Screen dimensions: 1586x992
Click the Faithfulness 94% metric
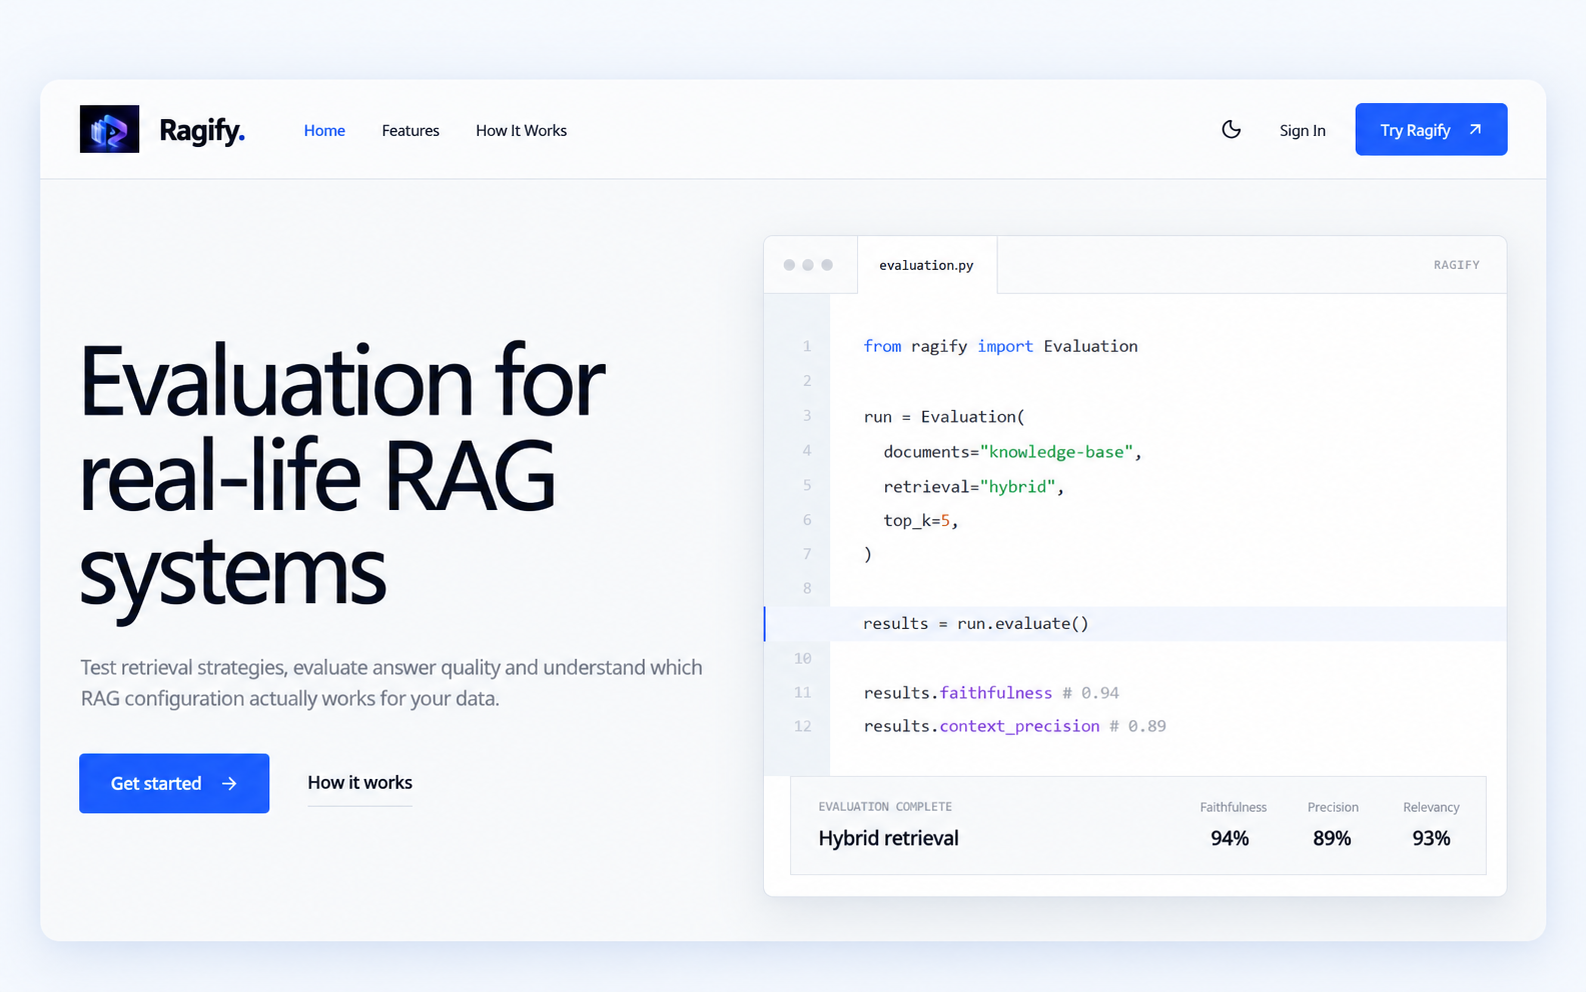tap(1232, 825)
